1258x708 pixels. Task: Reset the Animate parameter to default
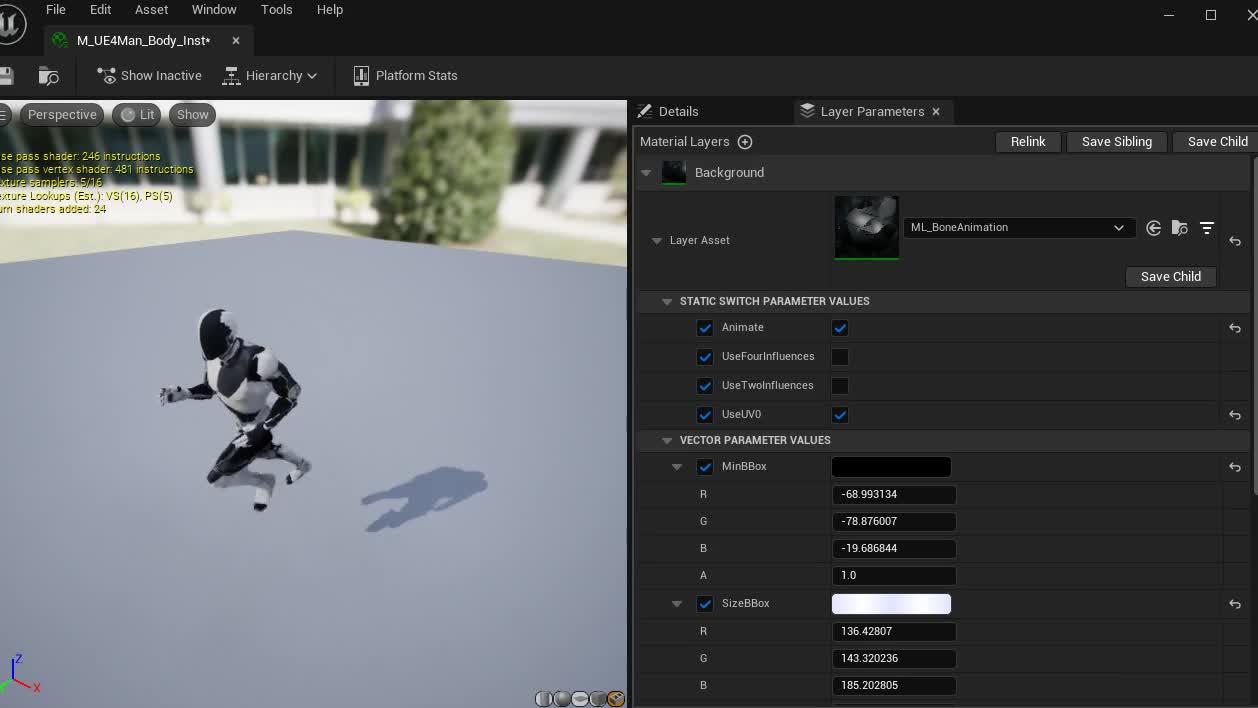point(1234,327)
